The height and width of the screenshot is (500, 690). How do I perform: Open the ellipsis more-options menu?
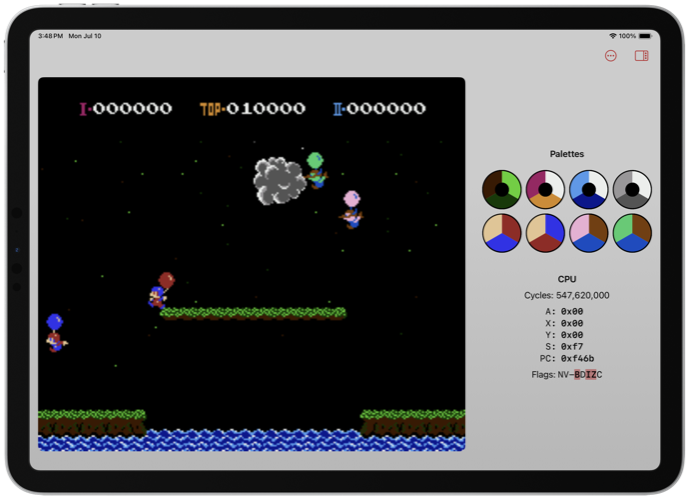(610, 56)
